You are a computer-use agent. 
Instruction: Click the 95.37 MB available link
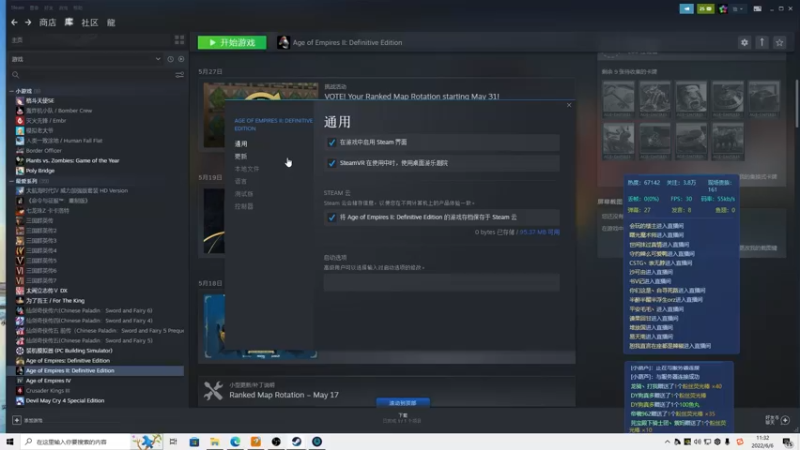pyautogui.click(x=539, y=232)
